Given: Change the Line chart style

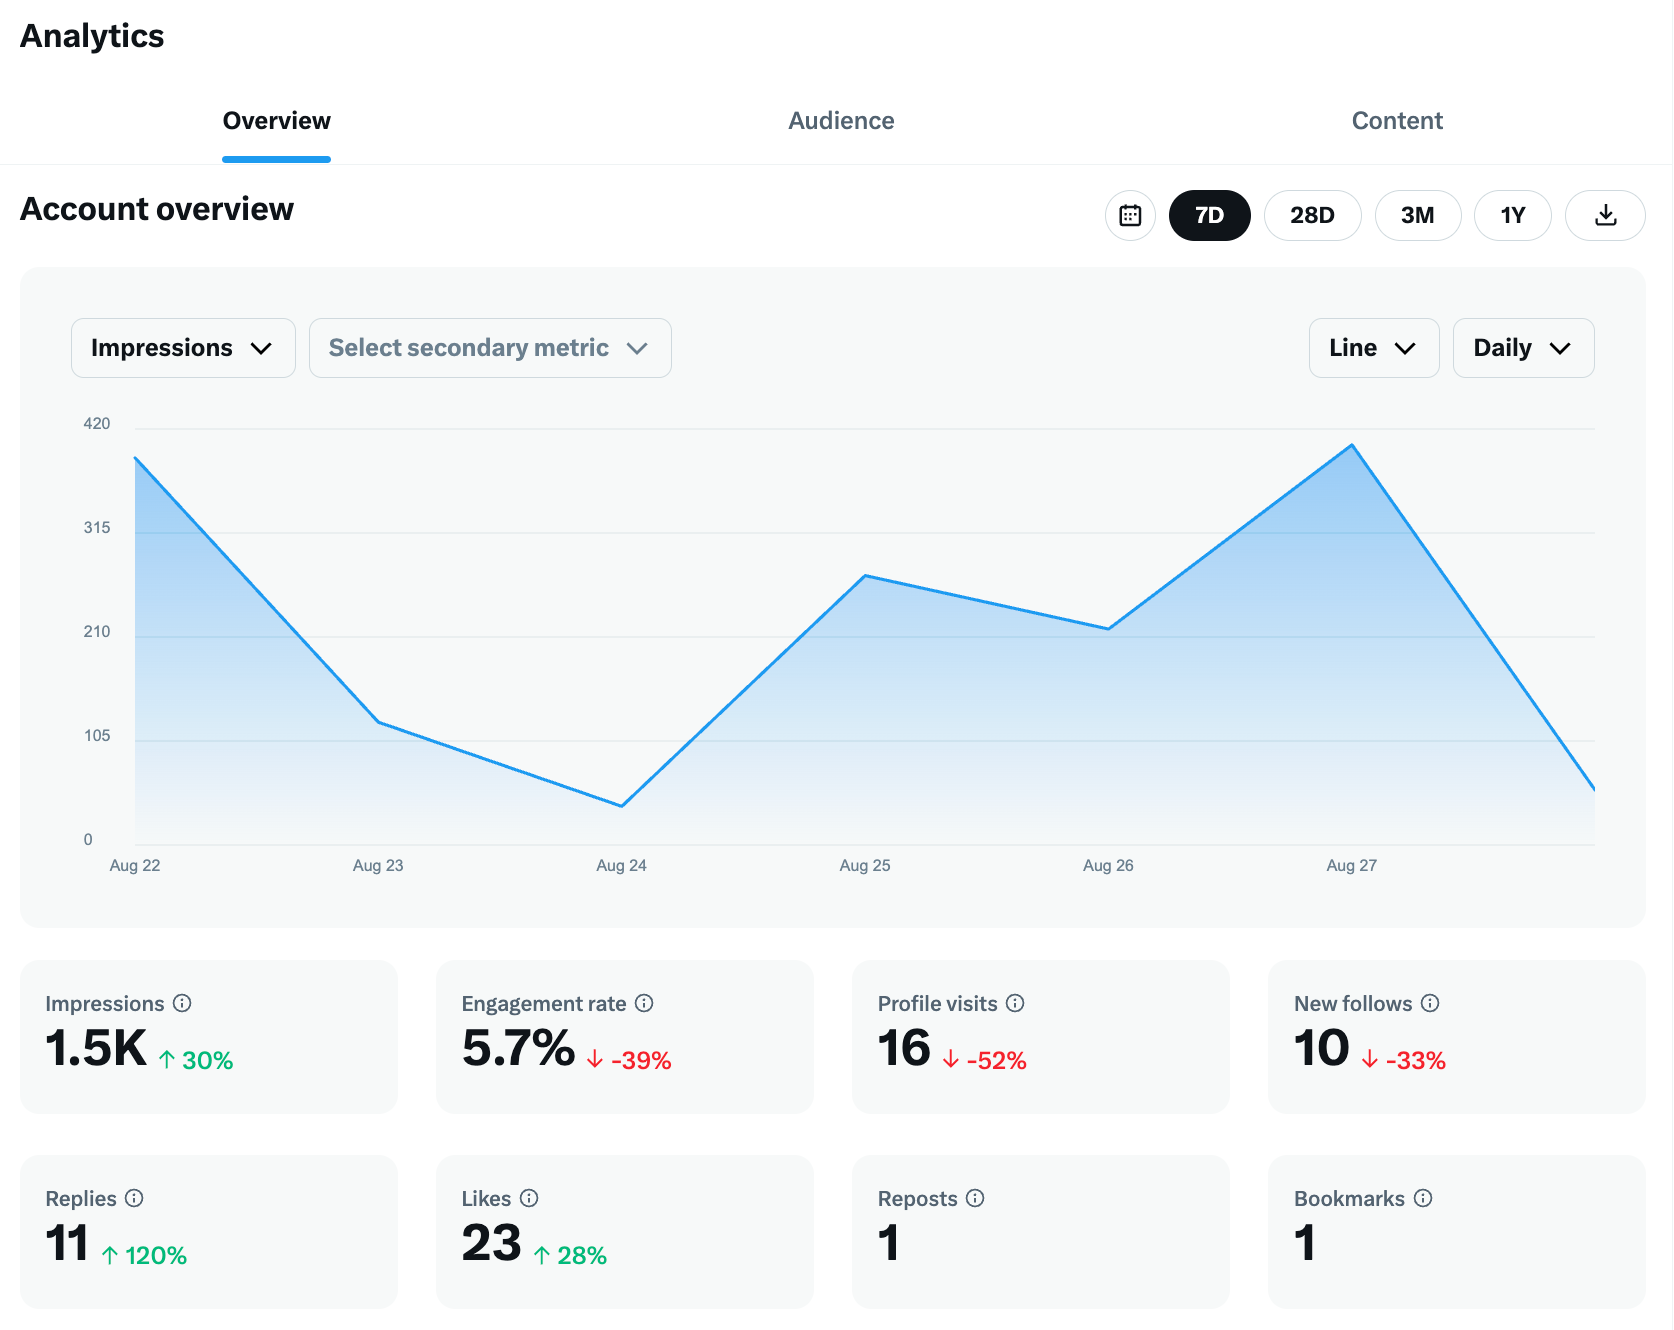Looking at the screenshot, I should click(x=1374, y=348).
